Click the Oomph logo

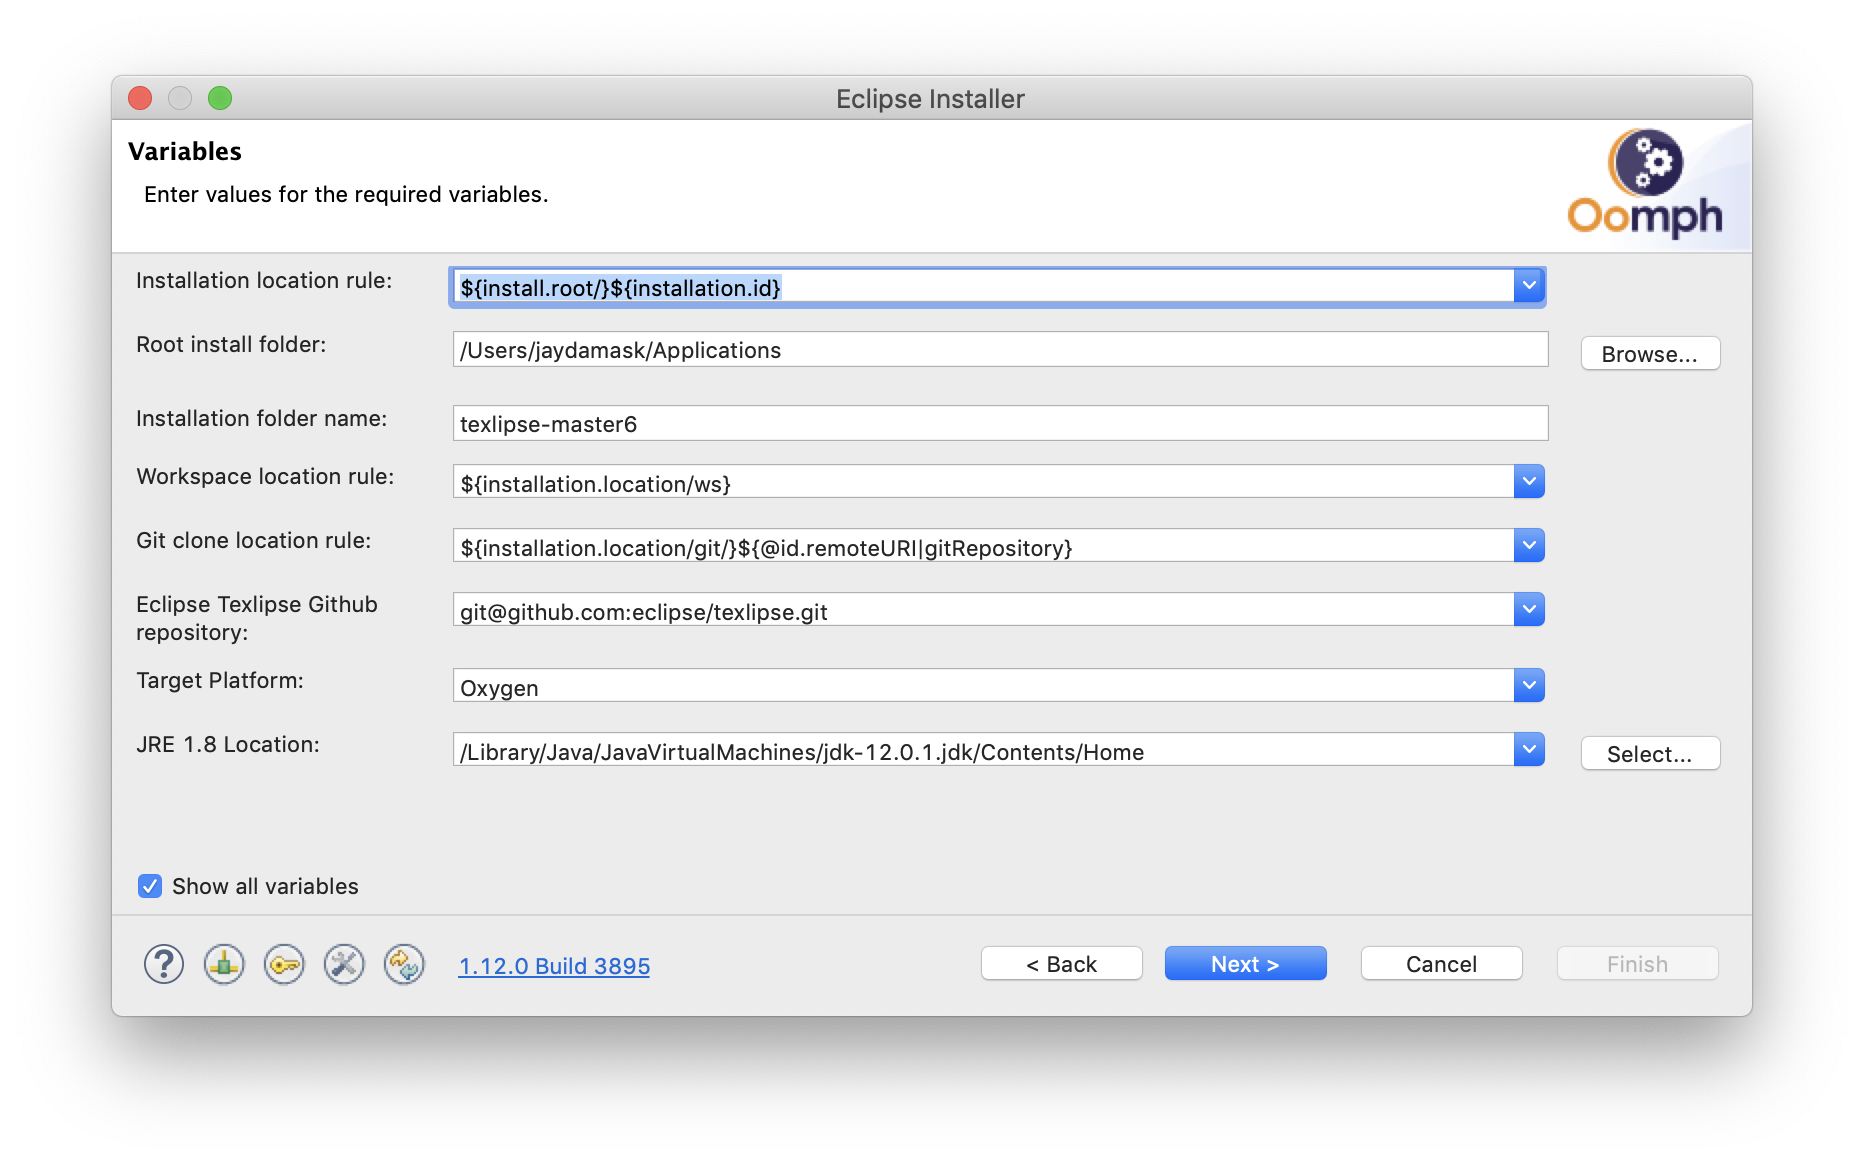(x=1645, y=185)
